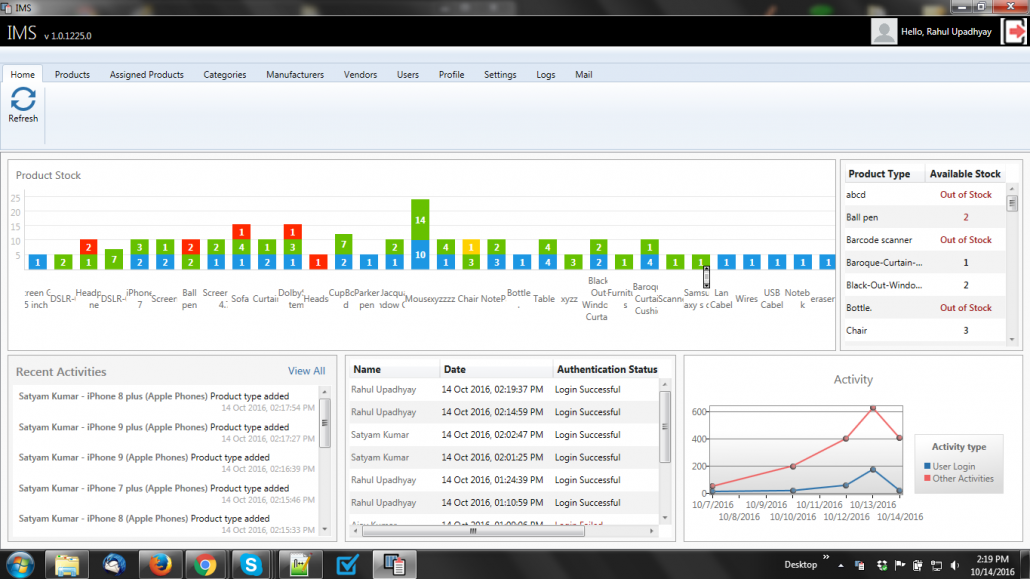Select iPhone 7 plus activity entry
1030x579 pixels.
tap(166, 494)
